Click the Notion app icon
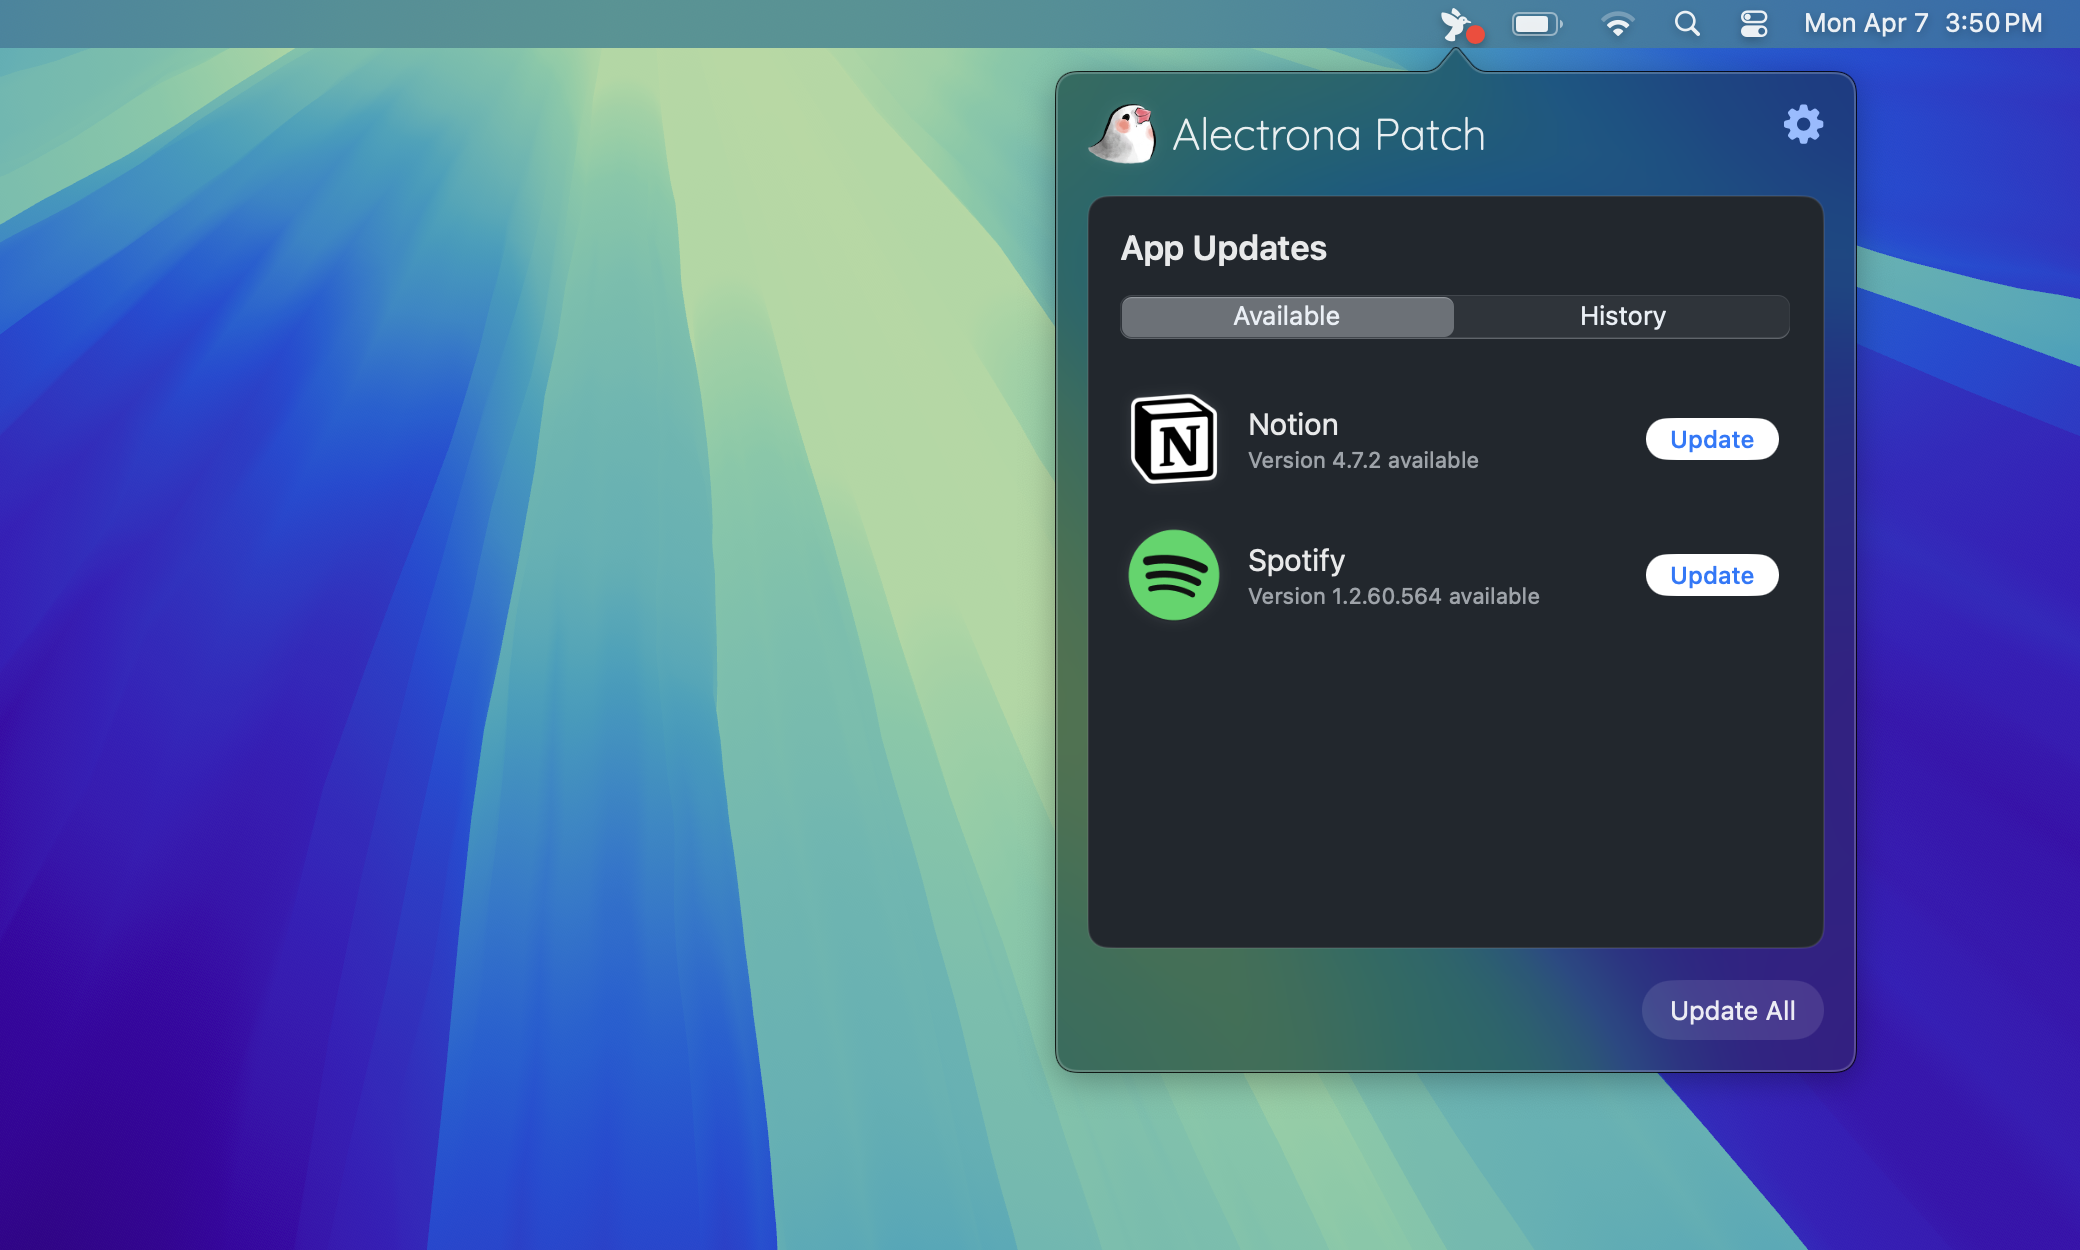 click(1174, 440)
